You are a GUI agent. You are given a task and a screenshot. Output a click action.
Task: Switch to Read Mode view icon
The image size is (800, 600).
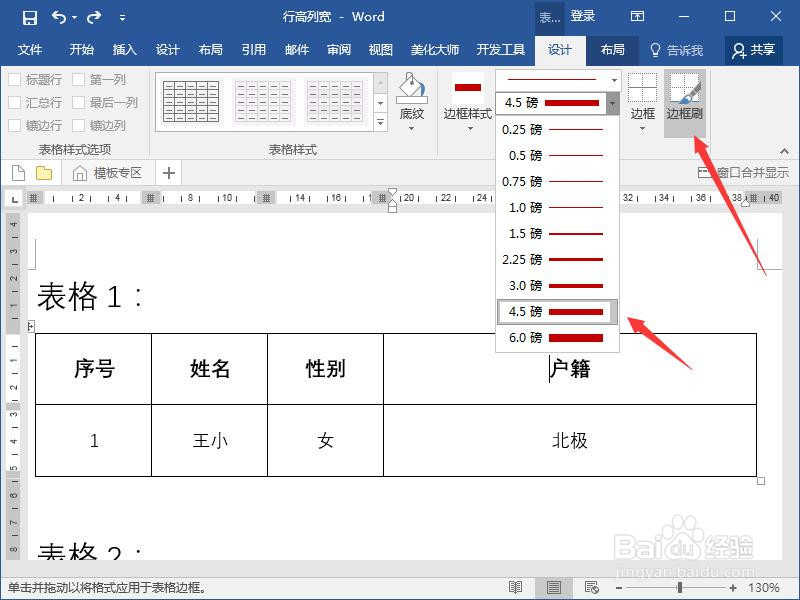coord(515,587)
